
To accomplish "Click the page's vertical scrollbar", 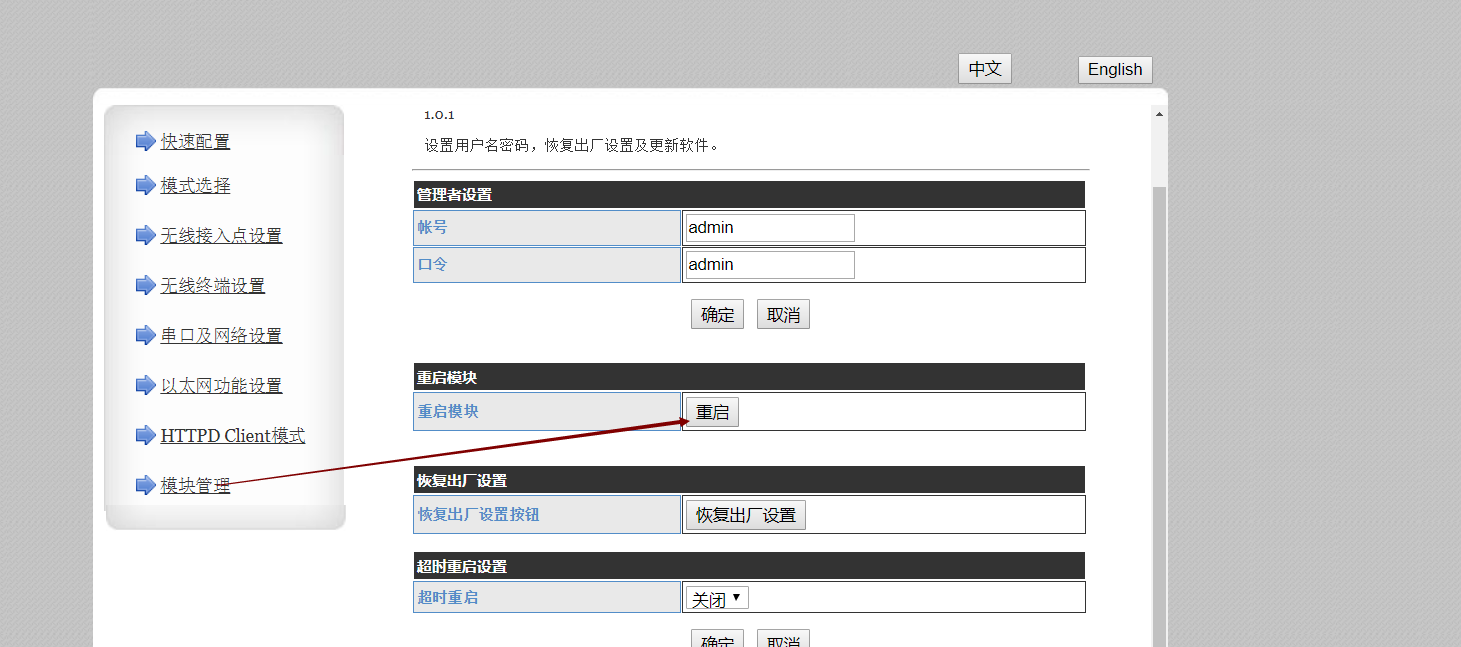I will (x=1159, y=400).
